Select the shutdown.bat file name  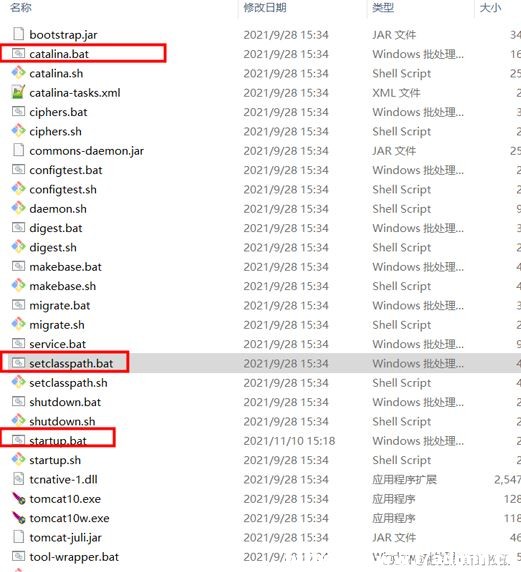(x=65, y=402)
